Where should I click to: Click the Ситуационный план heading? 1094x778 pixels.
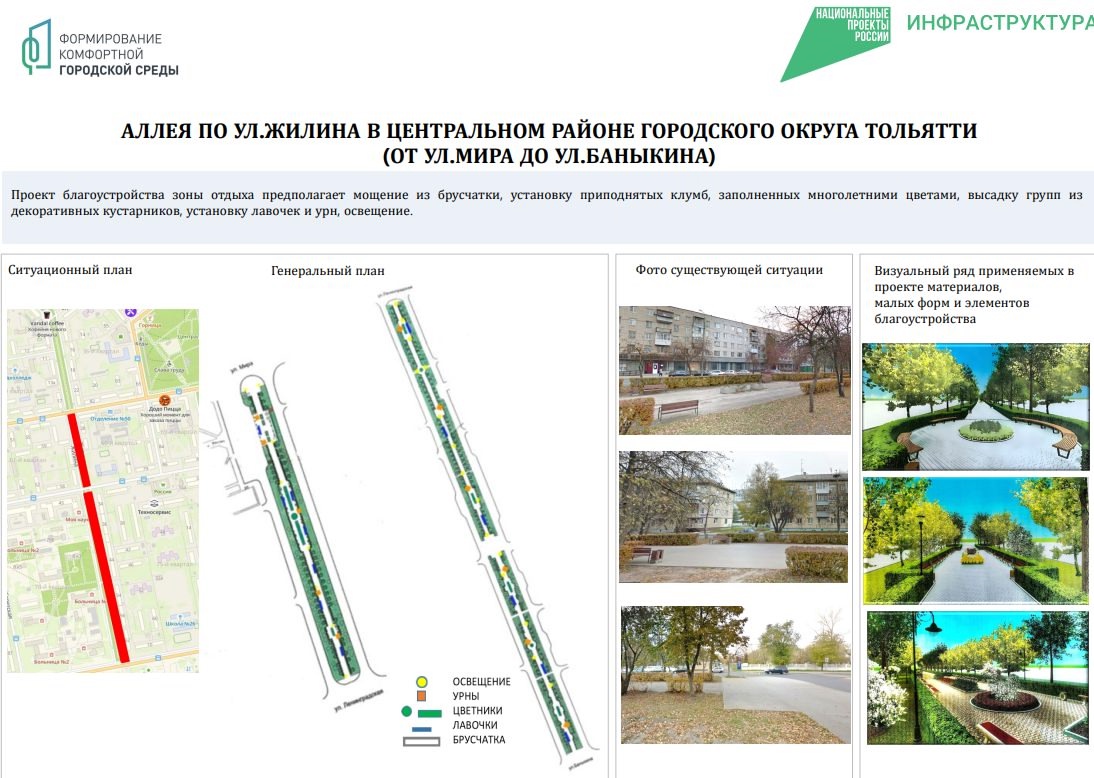point(70,269)
